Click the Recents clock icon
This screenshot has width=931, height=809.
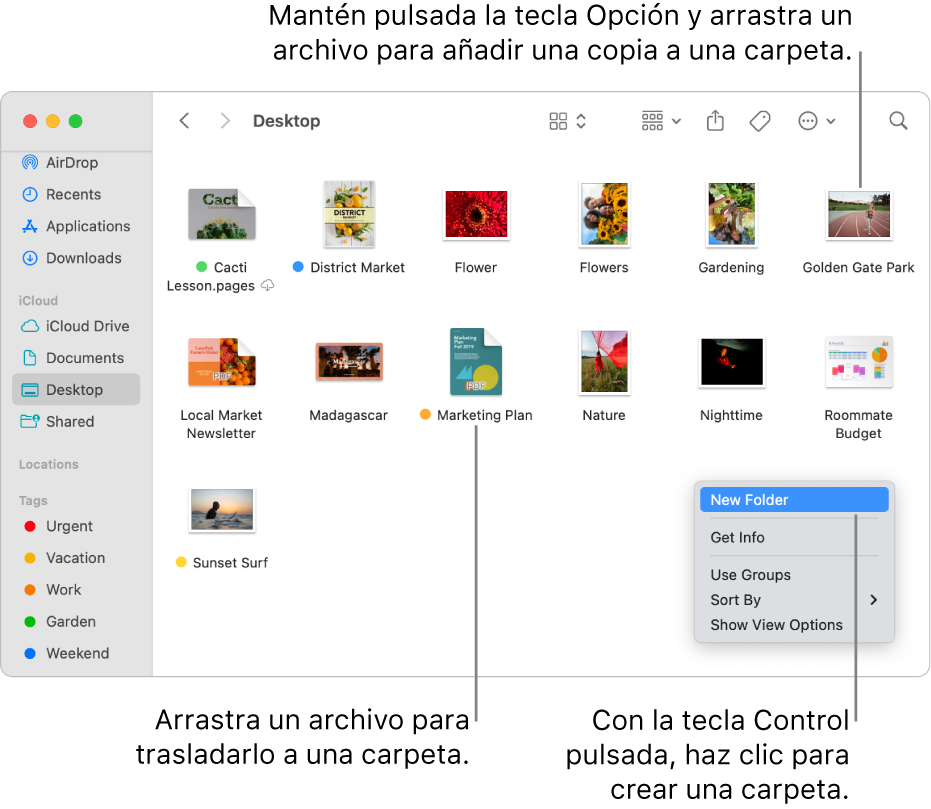pyautogui.click(x=30, y=195)
